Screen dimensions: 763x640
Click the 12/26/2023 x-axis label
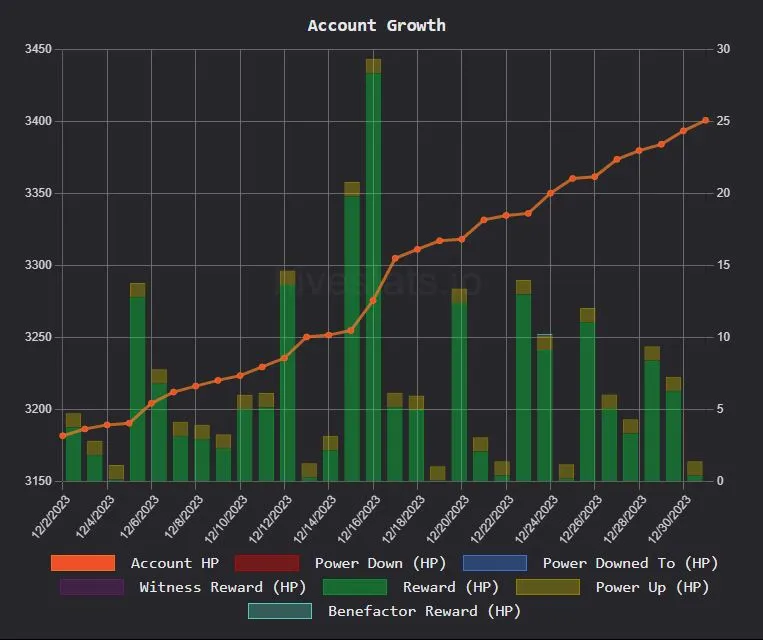click(581, 519)
